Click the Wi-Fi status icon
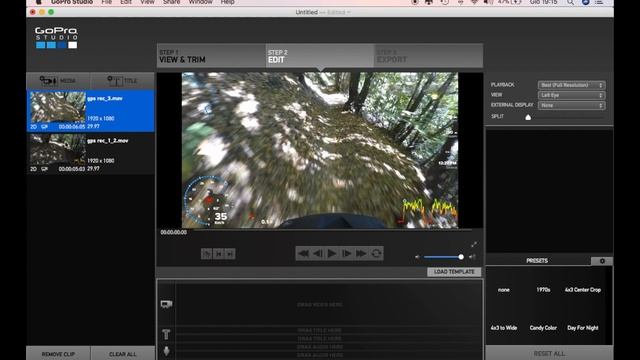 pyautogui.click(x=474, y=2)
